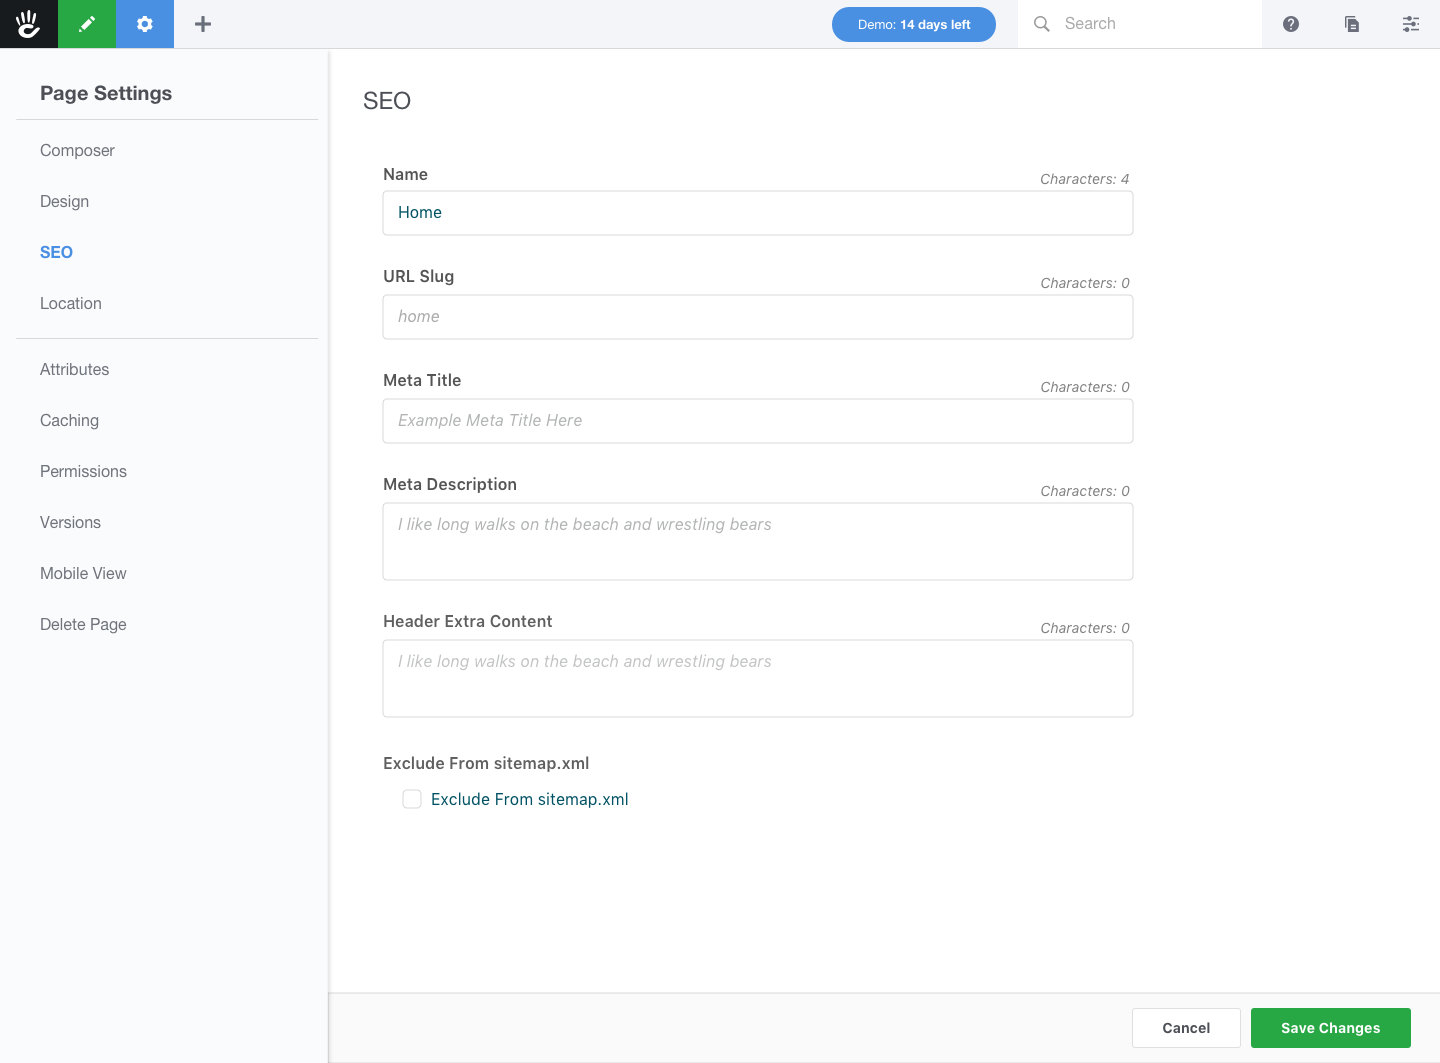Open the Permissions section
The height and width of the screenshot is (1063, 1440).
pos(83,471)
